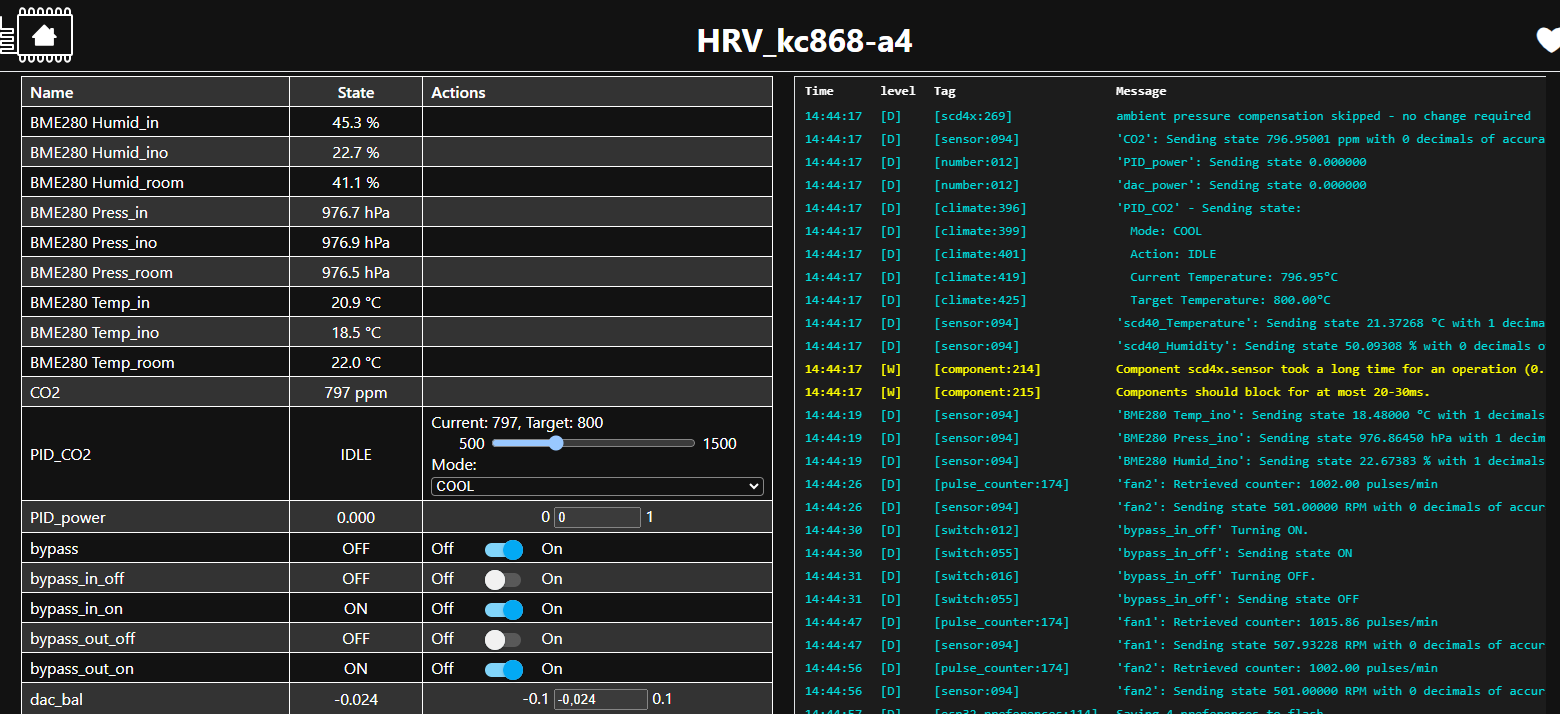Select BME280 Press_ino row name

(x=94, y=242)
